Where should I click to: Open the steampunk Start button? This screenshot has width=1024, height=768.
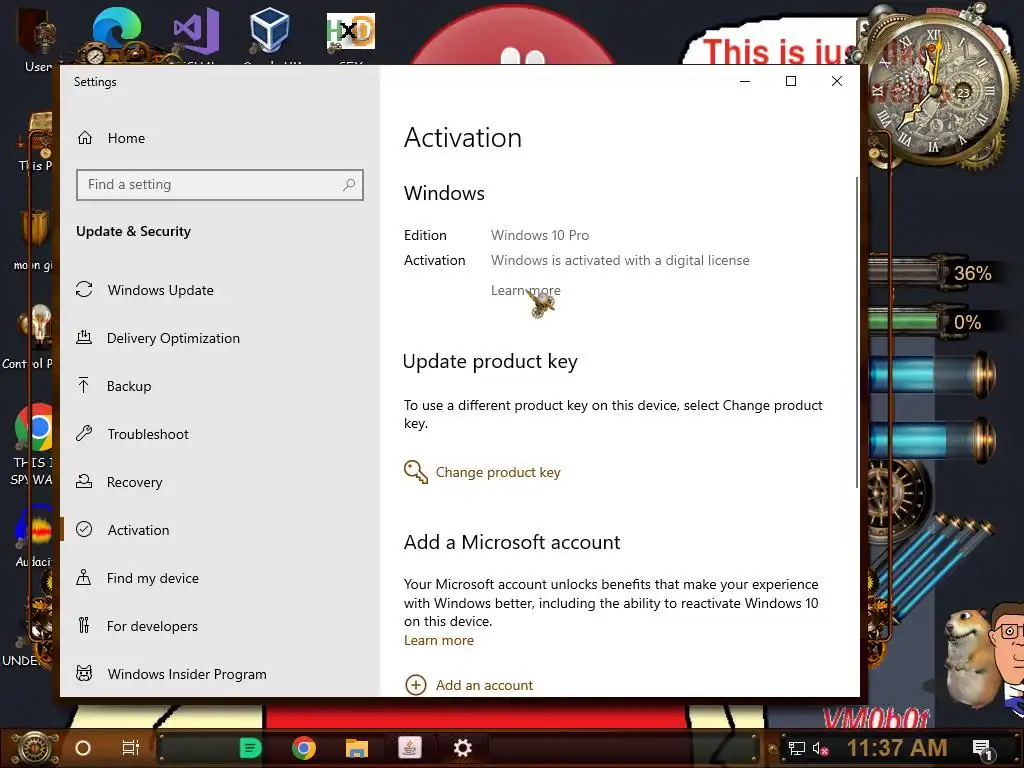(35, 748)
